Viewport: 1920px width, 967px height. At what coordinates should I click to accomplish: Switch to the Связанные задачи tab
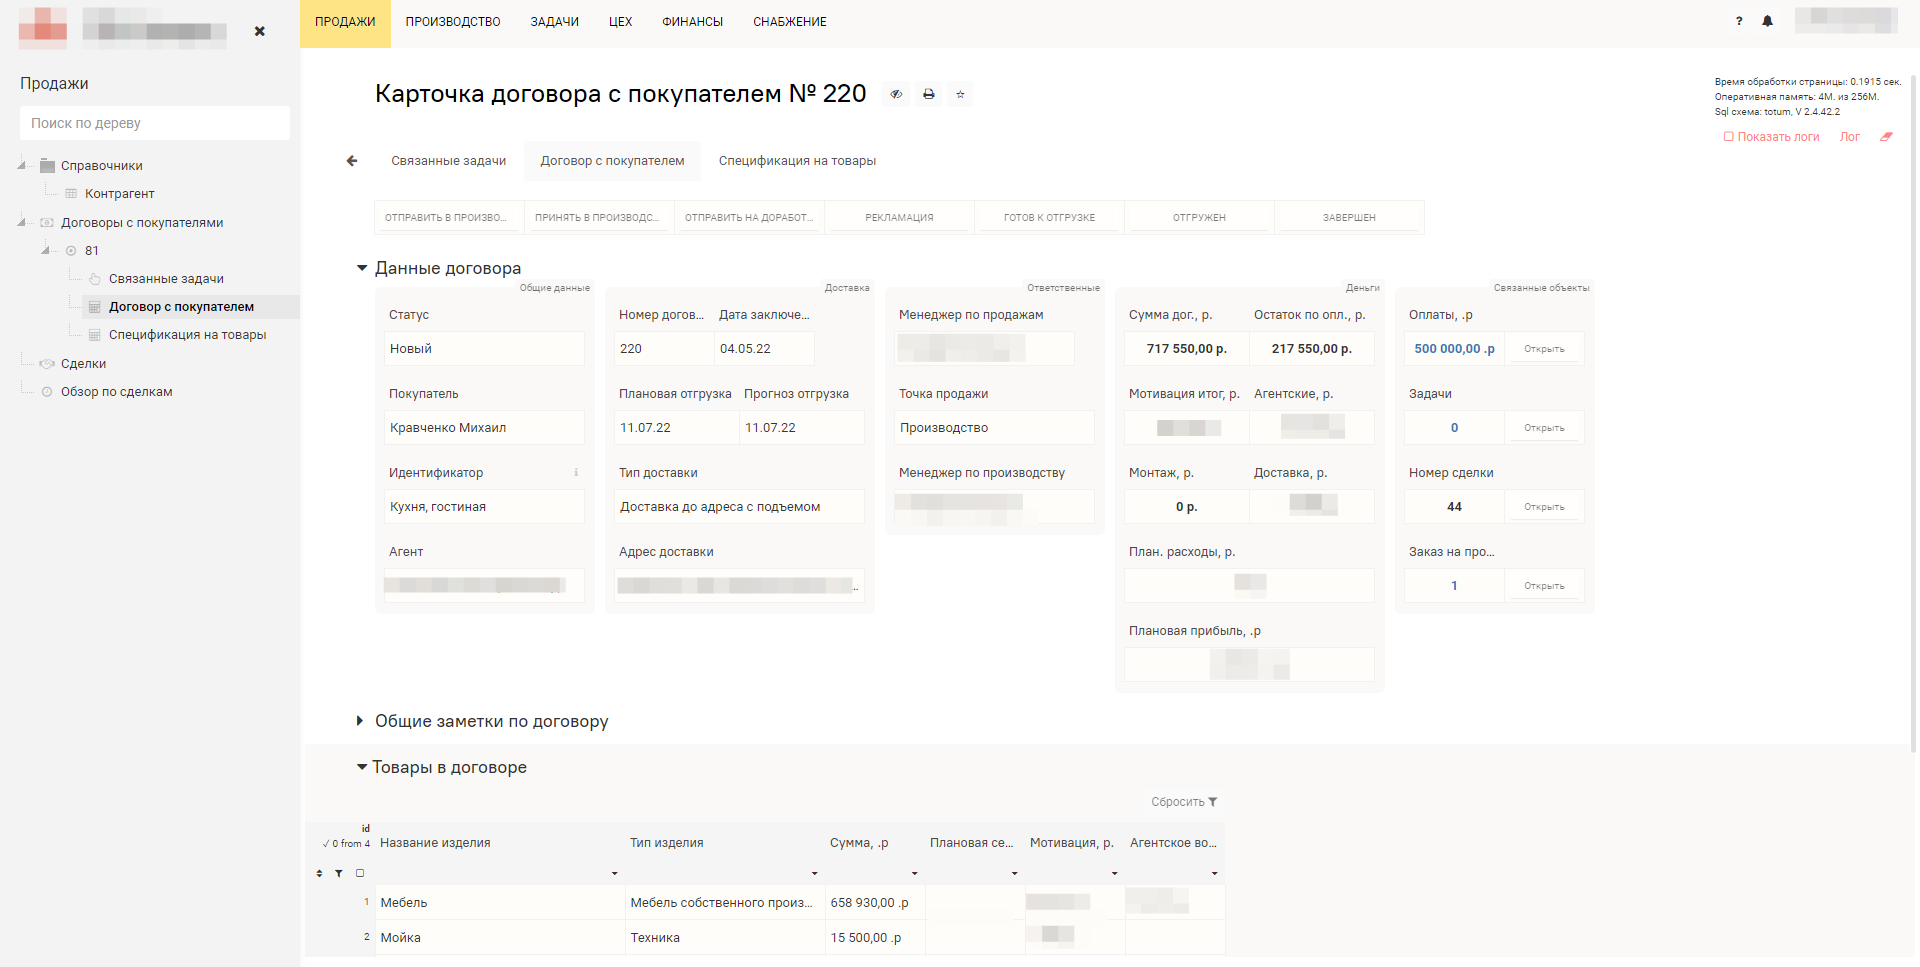[x=449, y=161]
